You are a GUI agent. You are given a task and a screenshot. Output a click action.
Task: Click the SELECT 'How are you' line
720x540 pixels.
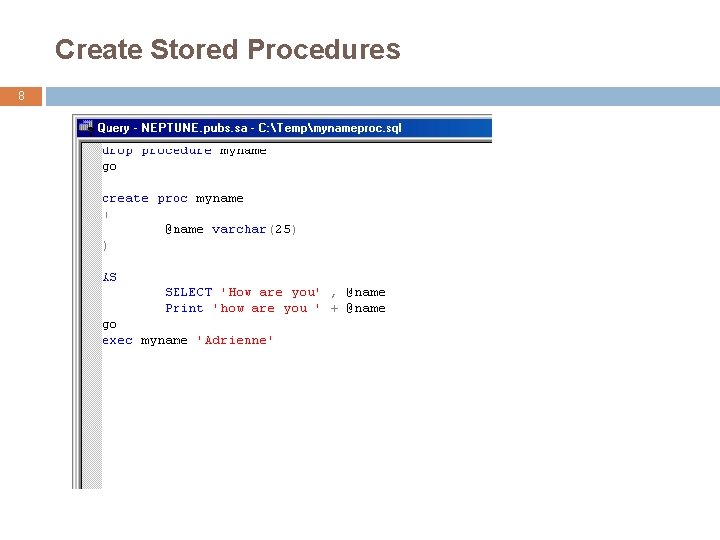tap(275, 292)
